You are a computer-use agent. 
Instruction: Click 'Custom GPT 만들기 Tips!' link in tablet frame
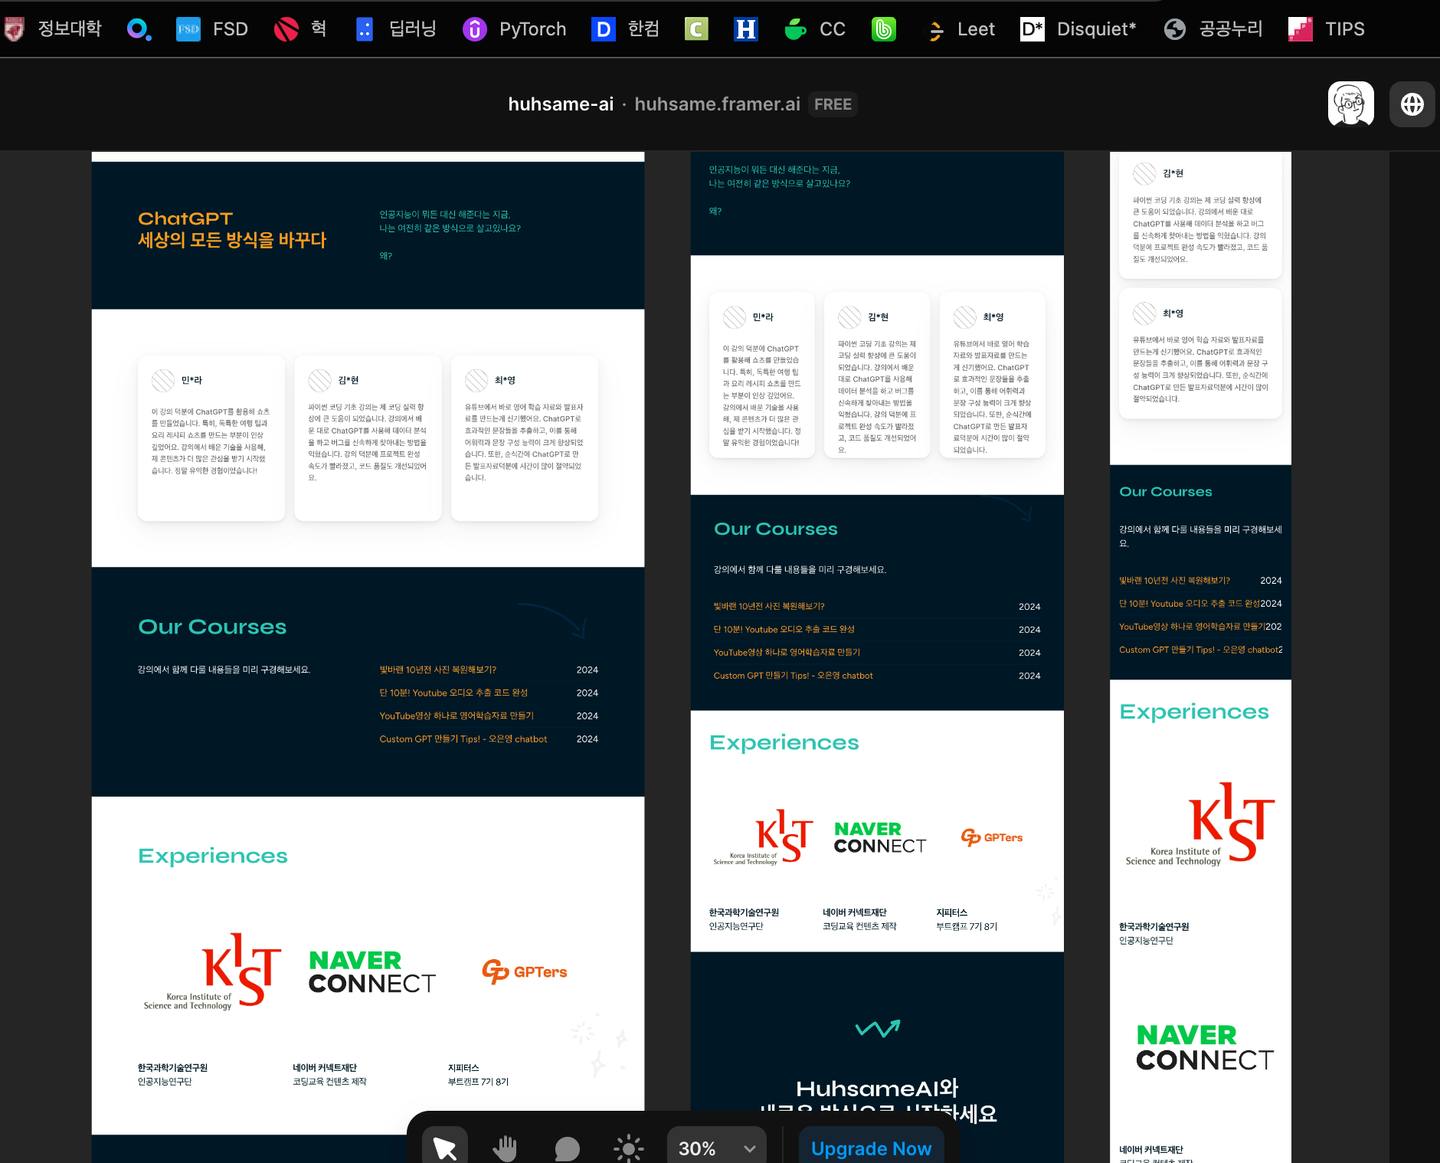click(x=793, y=675)
